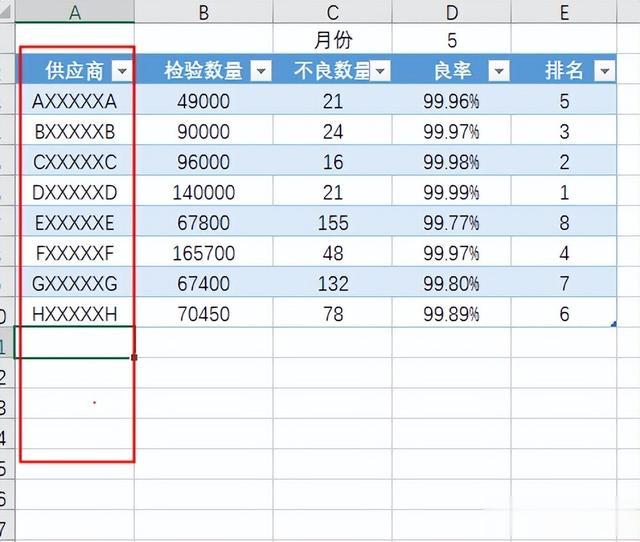Screen dimensions: 640x542
Task: Select column D header
Action: point(451,11)
